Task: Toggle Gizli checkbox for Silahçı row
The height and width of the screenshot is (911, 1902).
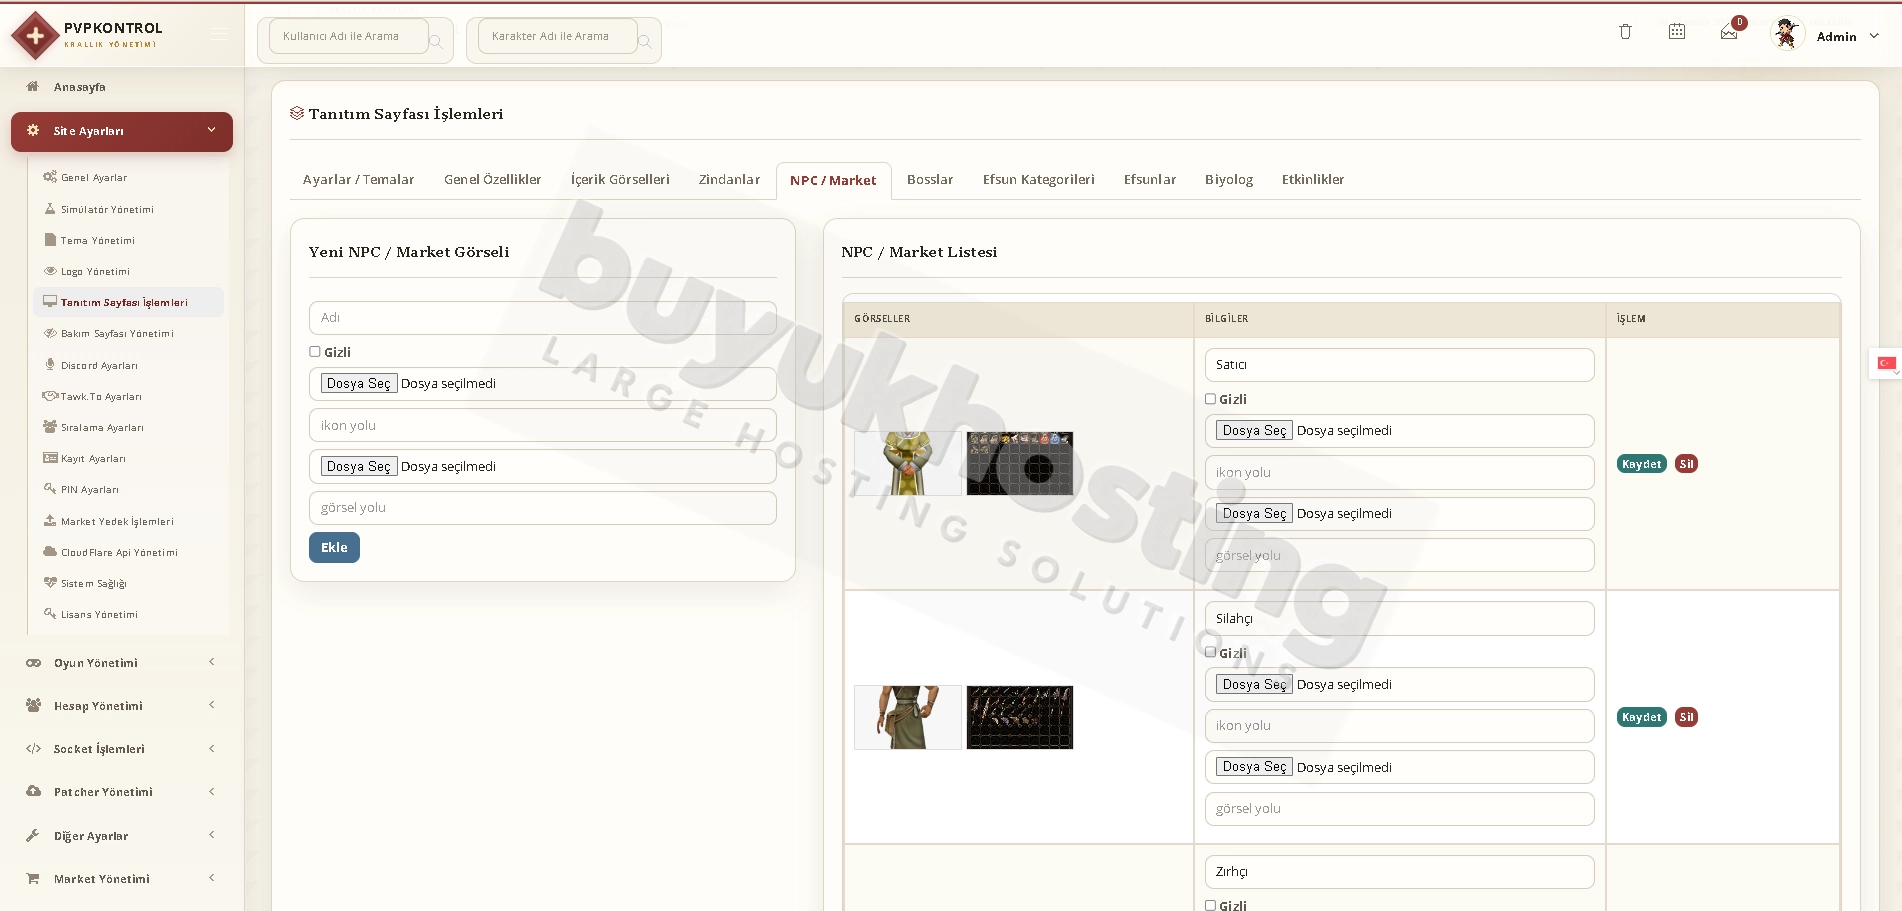Action: pos(1211,653)
